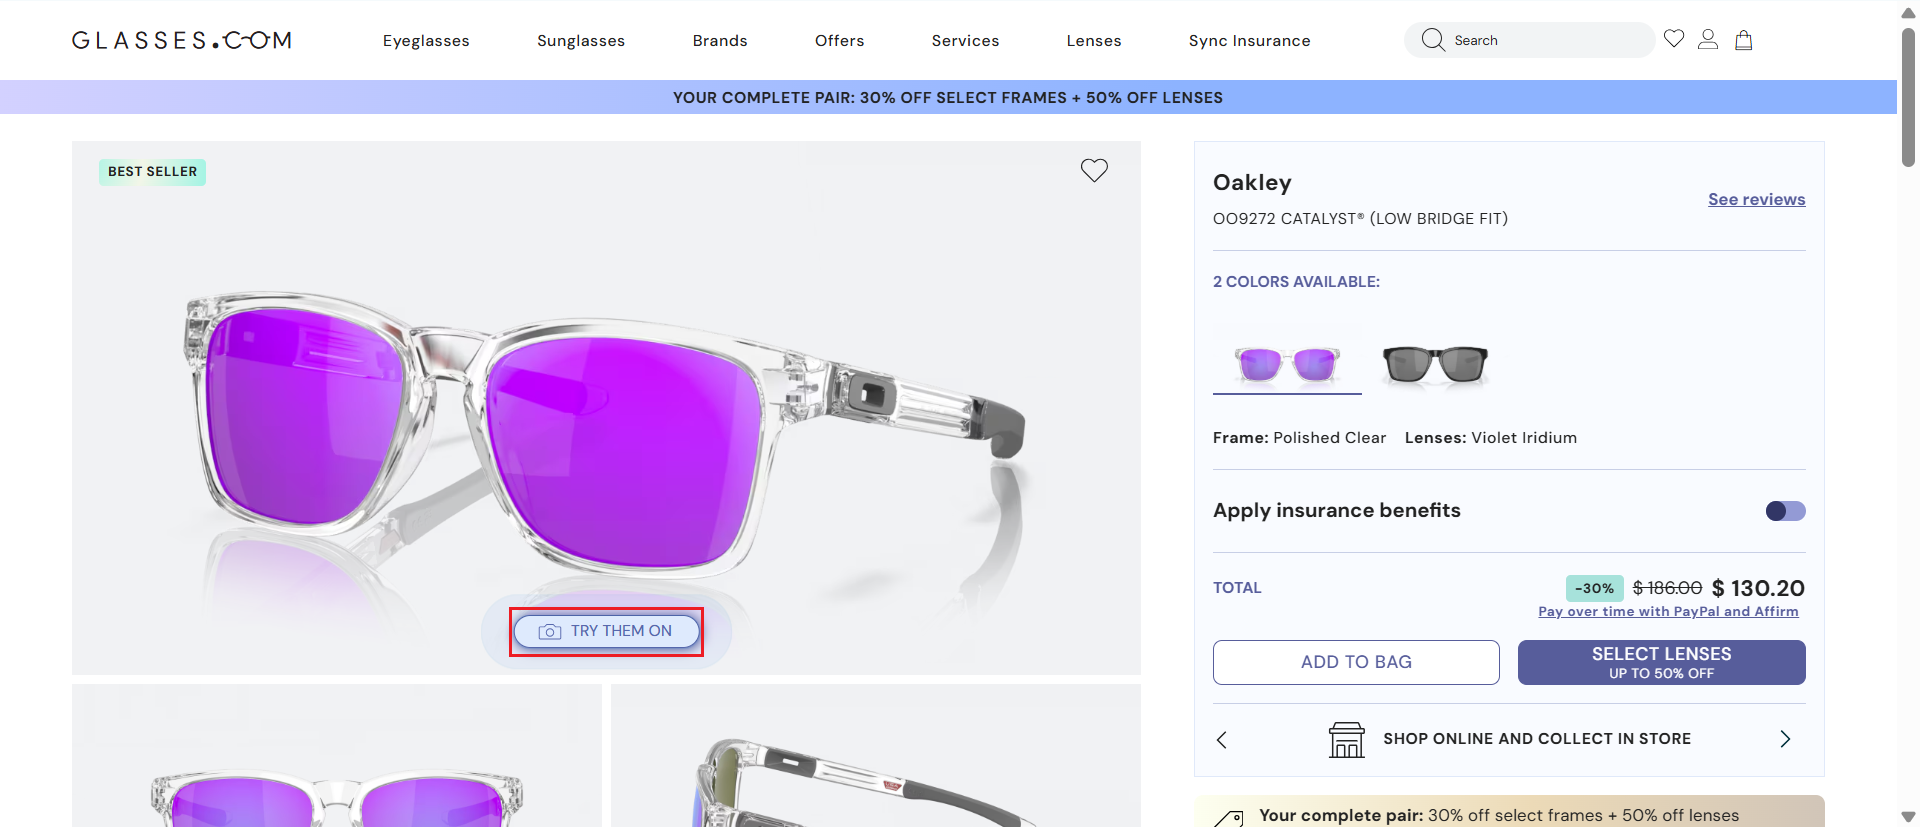Screen dimensions: 1920x827
Task: Click Add to Bag button
Action: point(1356,662)
